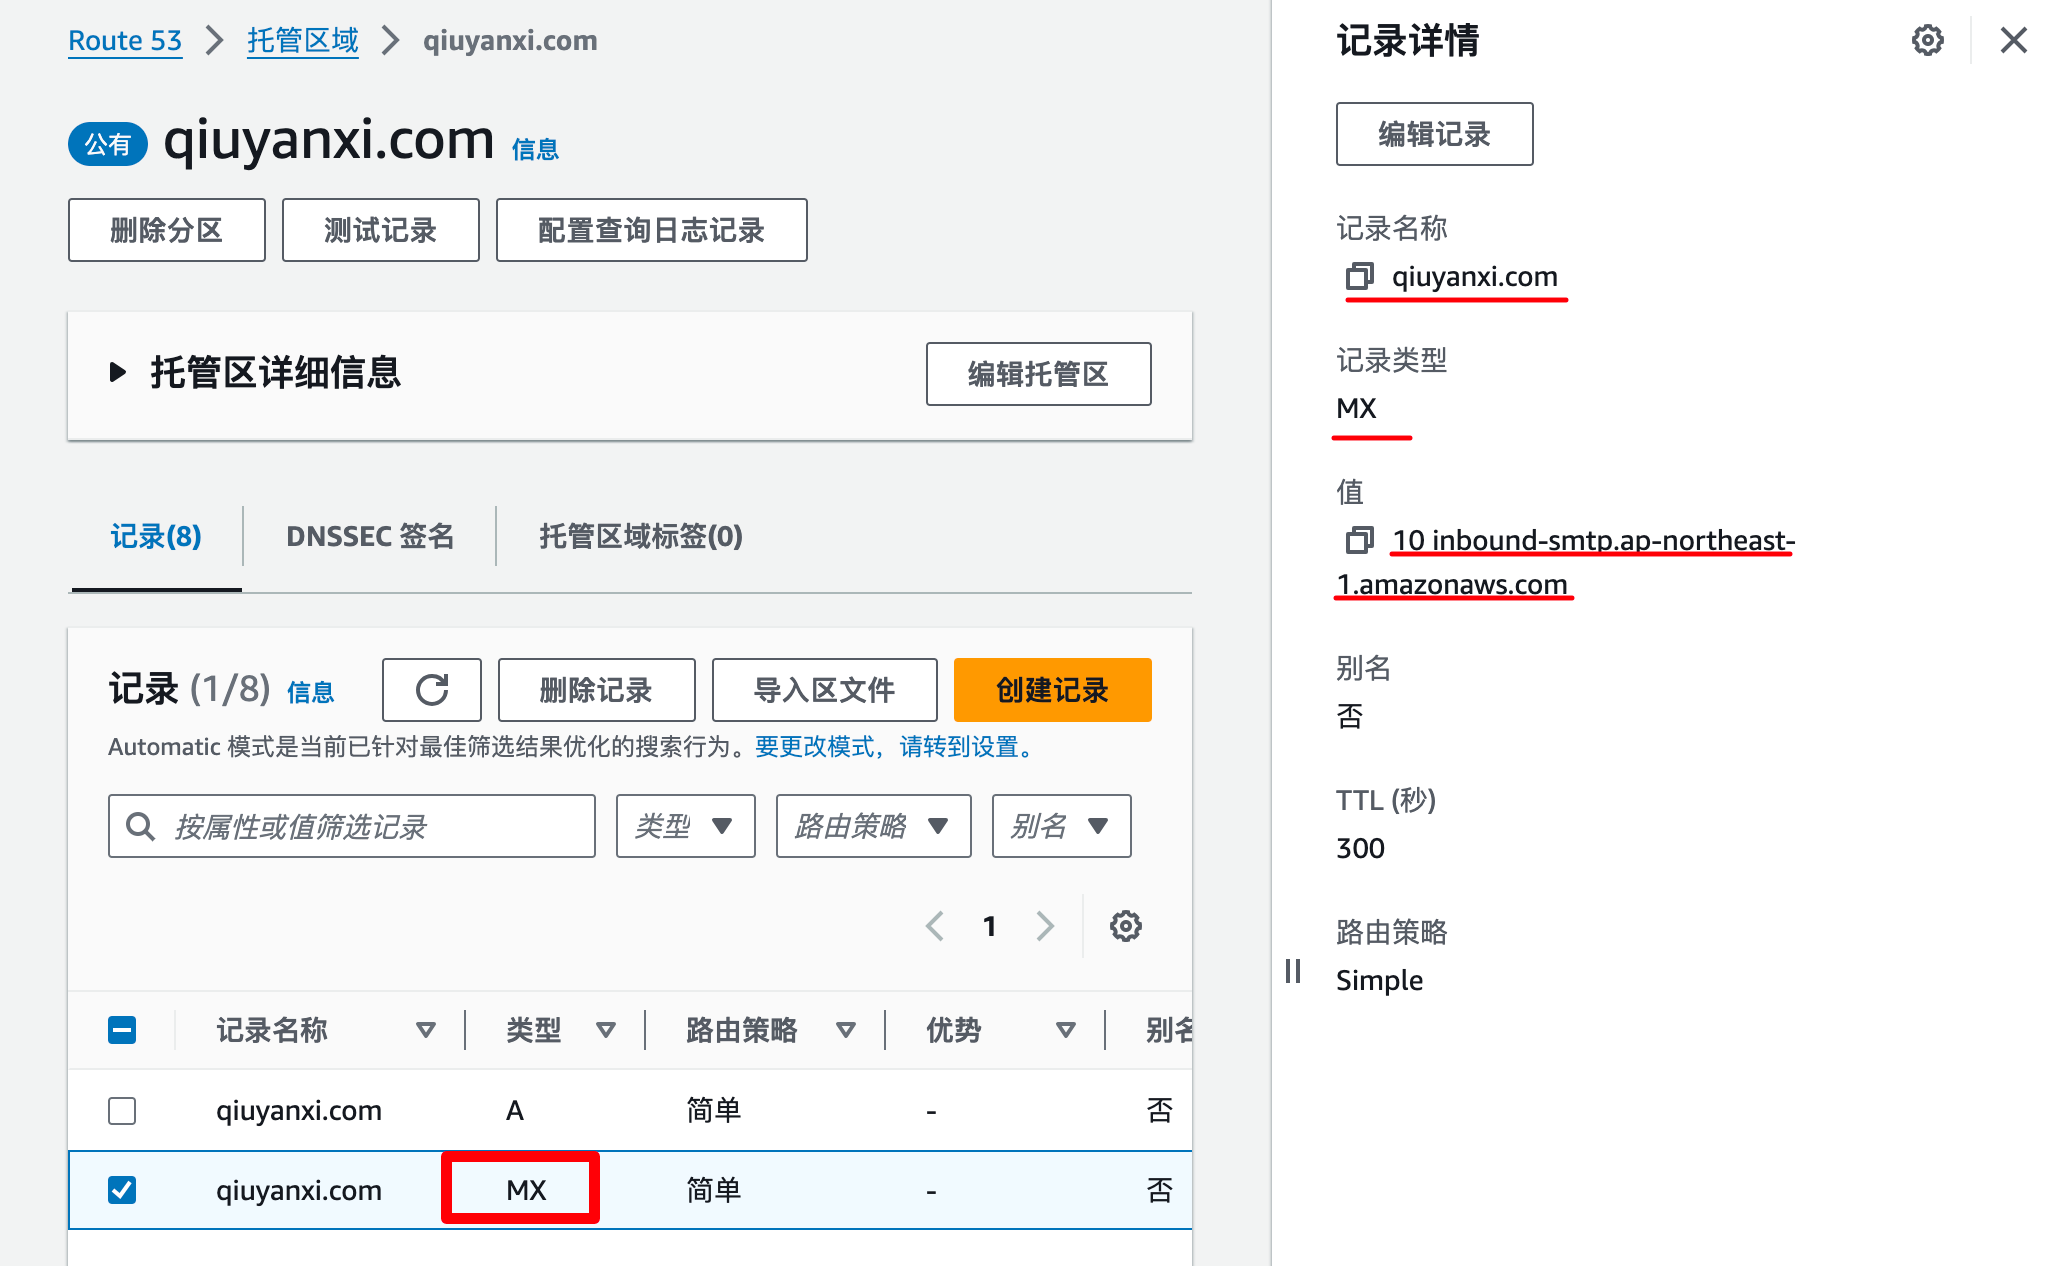This screenshot has width=2066, height=1266.
Task: Go to previous records page
Action: tap(935, 926)
